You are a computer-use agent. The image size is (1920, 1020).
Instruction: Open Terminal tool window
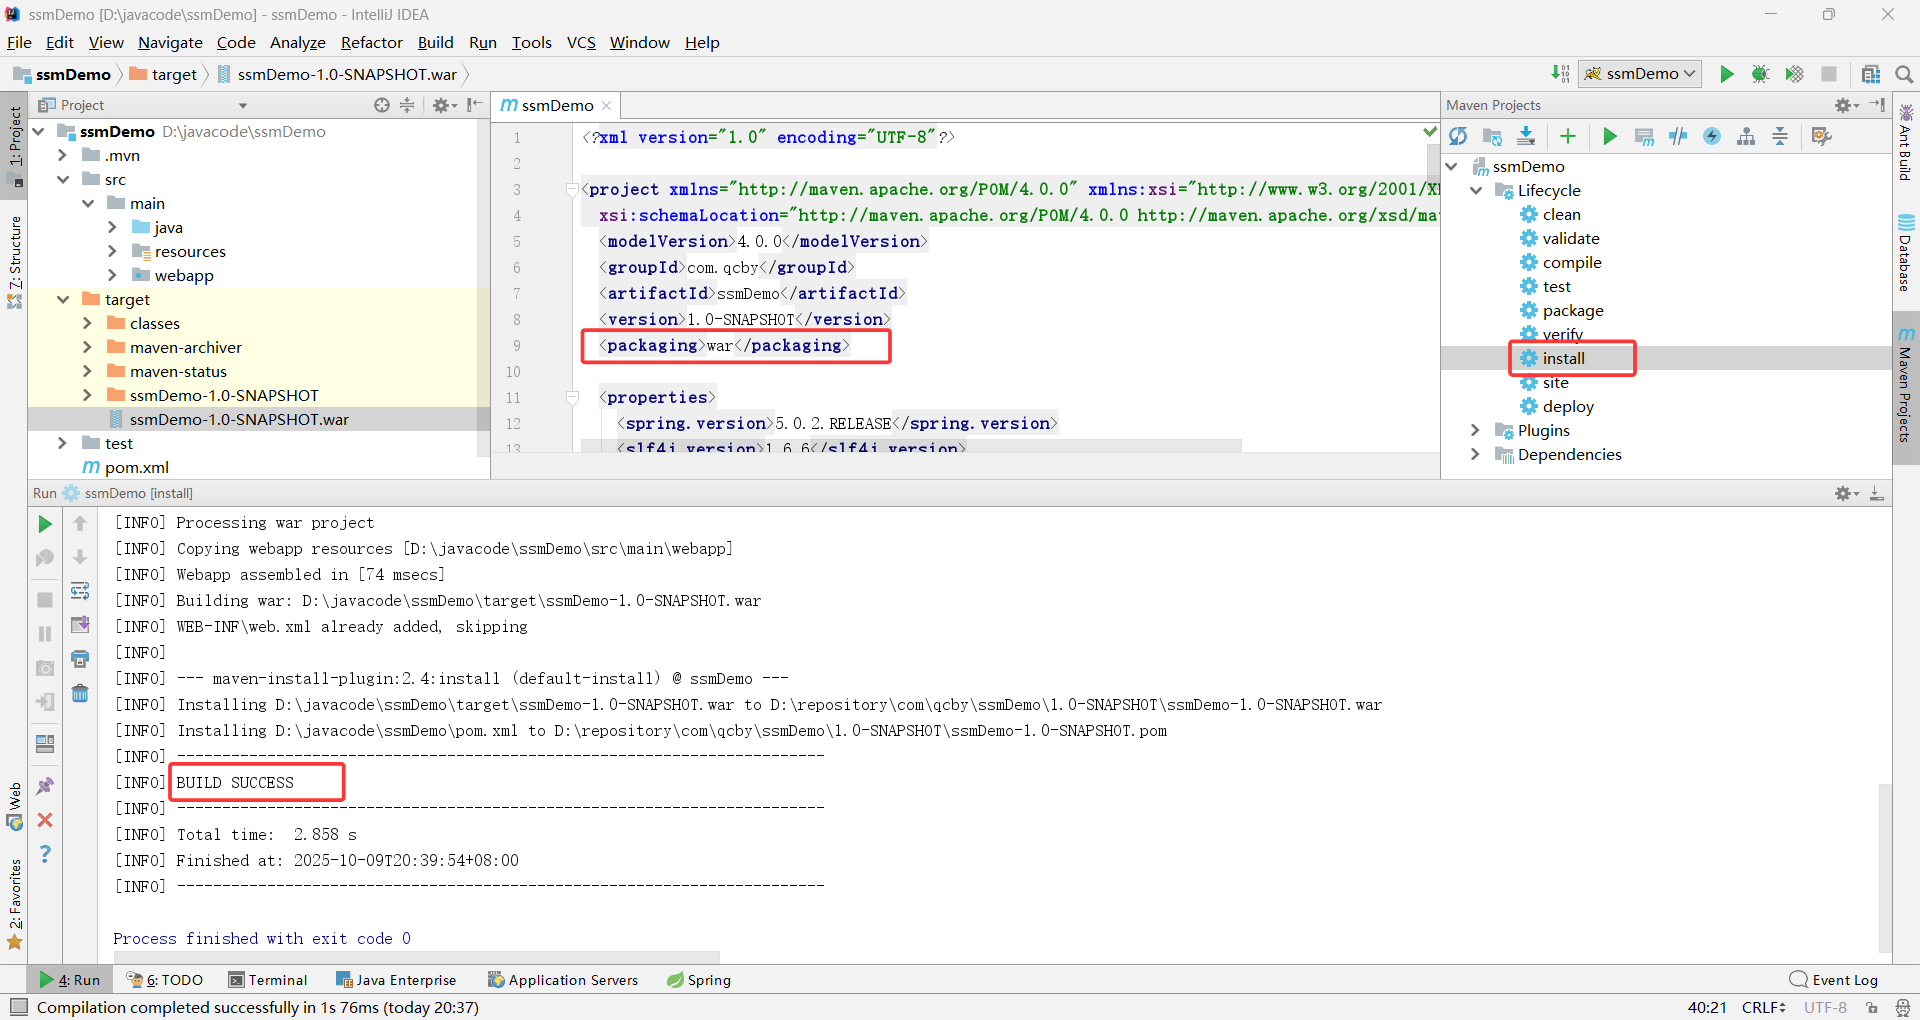(268, 980)
